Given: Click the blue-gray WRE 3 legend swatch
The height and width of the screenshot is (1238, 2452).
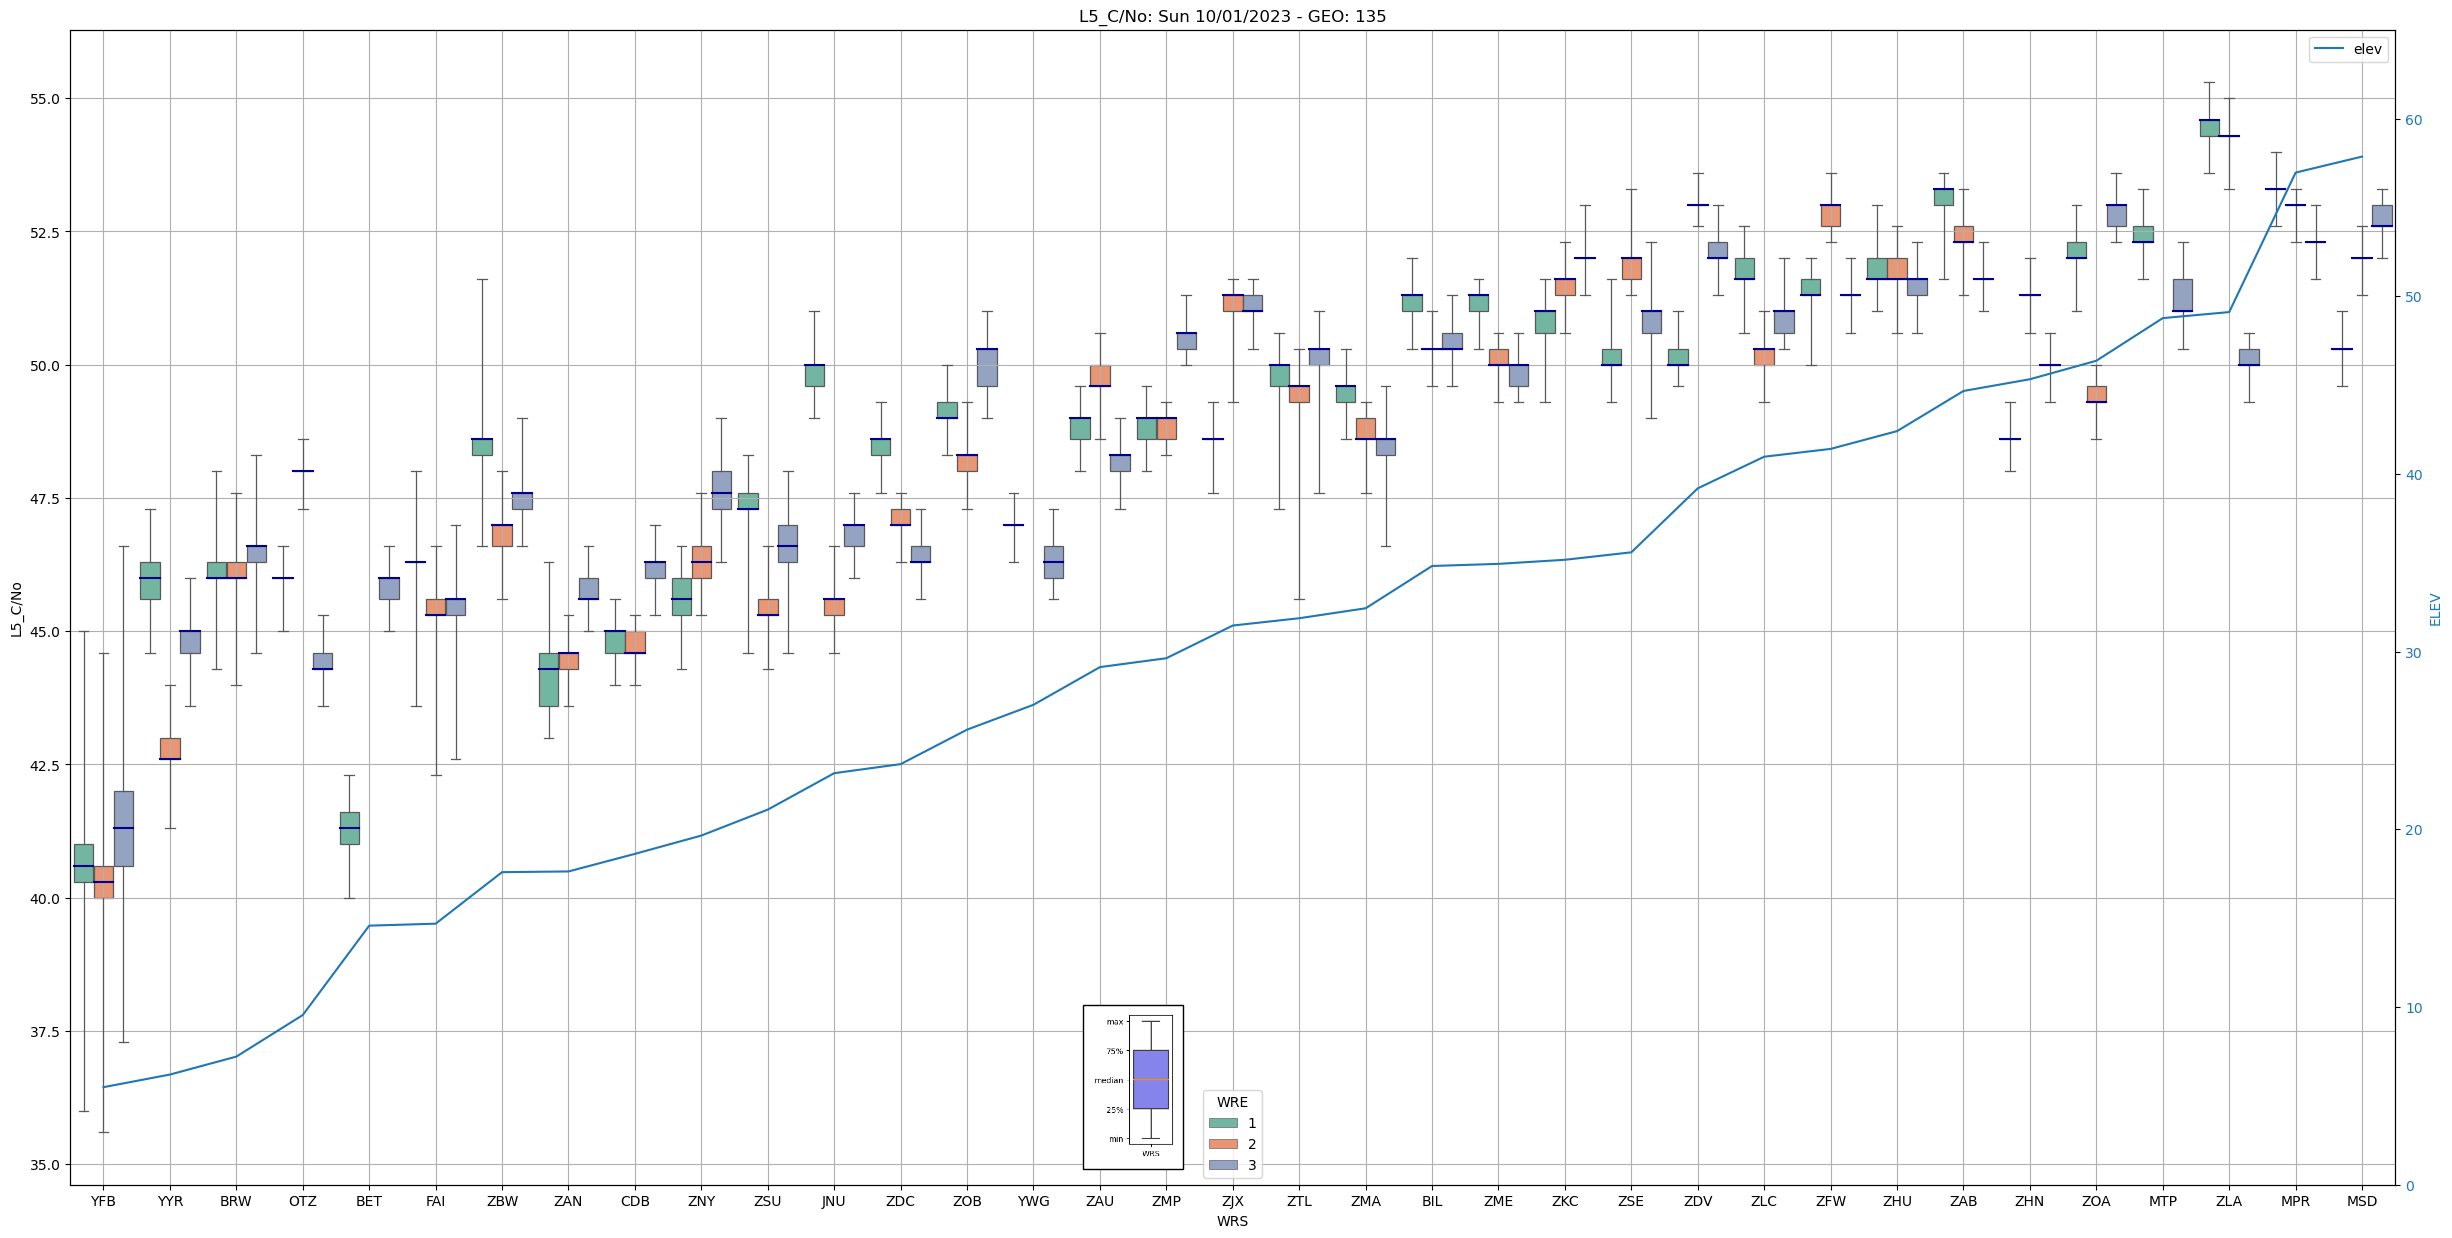Looking at the screenshot, I should tap(1222, 1165).
